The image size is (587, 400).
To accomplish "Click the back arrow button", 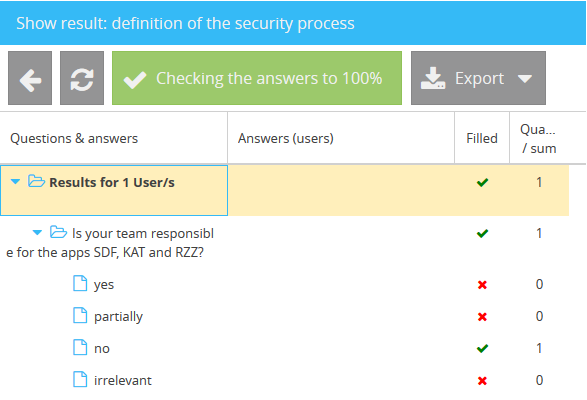I will [30, 78].
